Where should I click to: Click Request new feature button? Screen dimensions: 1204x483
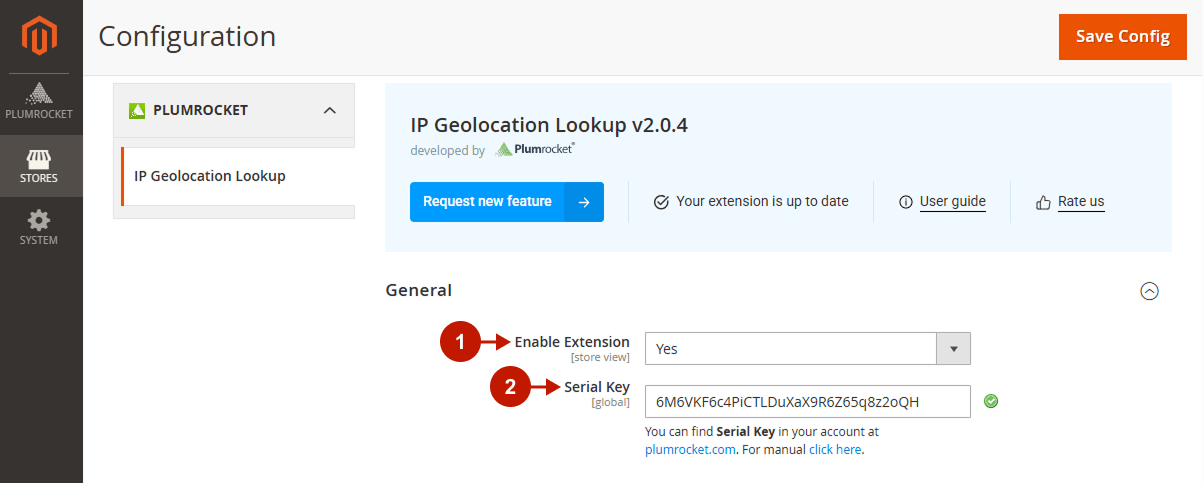507,202
